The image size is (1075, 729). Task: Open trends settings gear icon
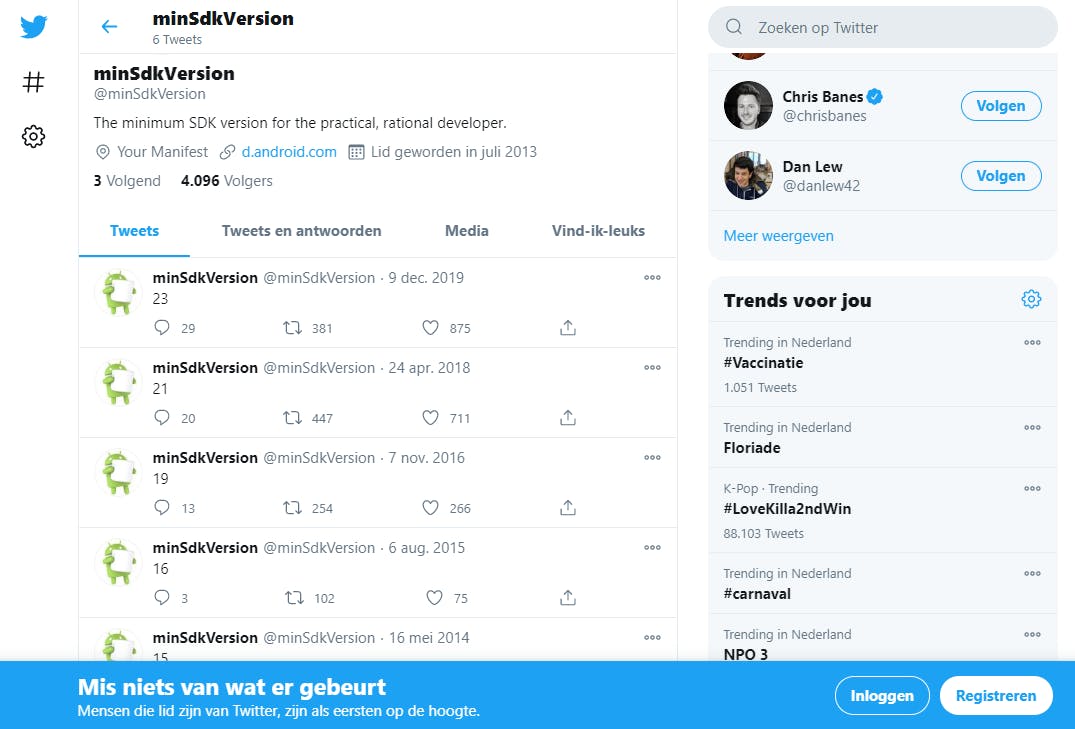pyautogui.click(x=1031, y=299)
